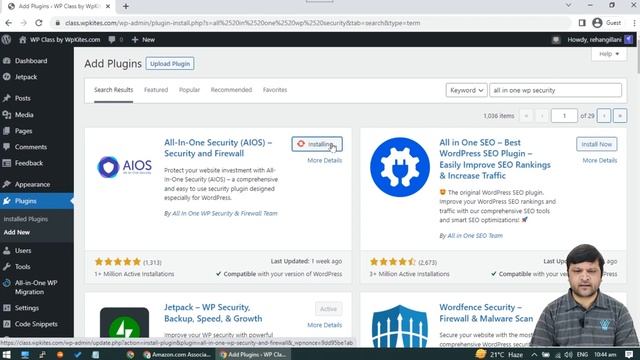Click the Jetpack plugin logo thumbnail
The image size is (640, 360).
pyautogui.click(x=124, y=327)
